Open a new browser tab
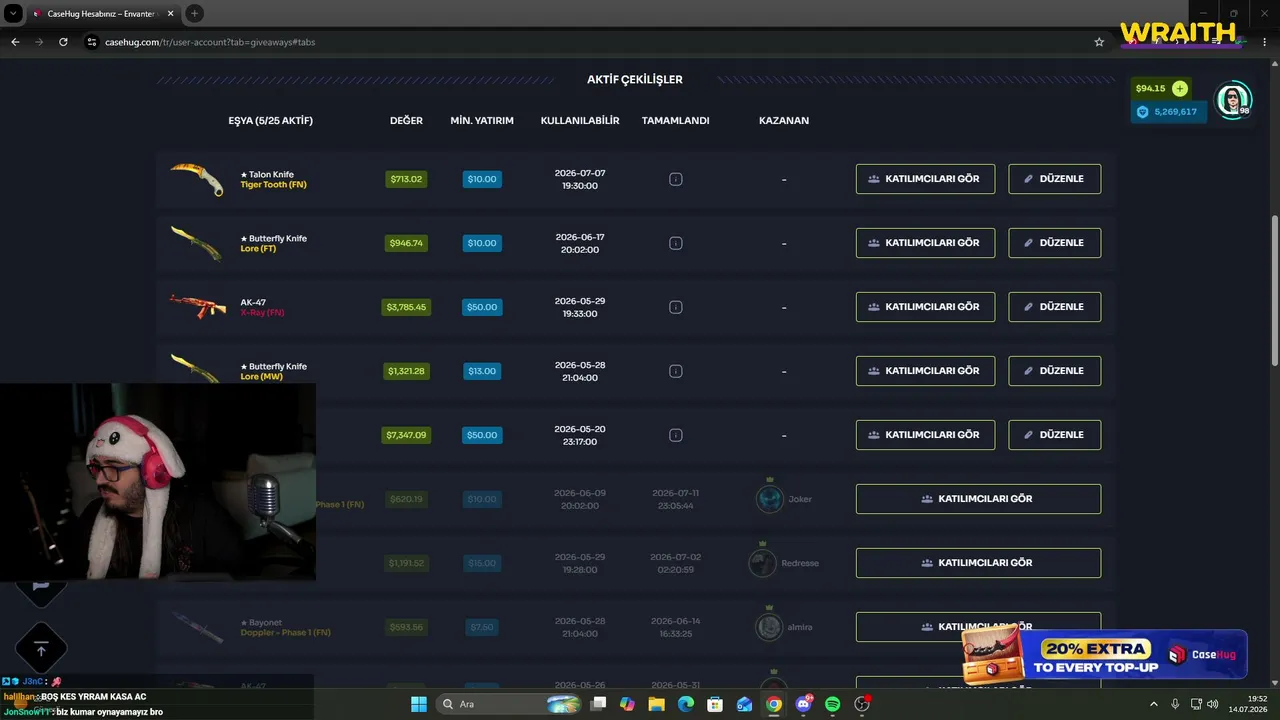Viewport: 1280px width, 720px height. [x=194, y=13]
